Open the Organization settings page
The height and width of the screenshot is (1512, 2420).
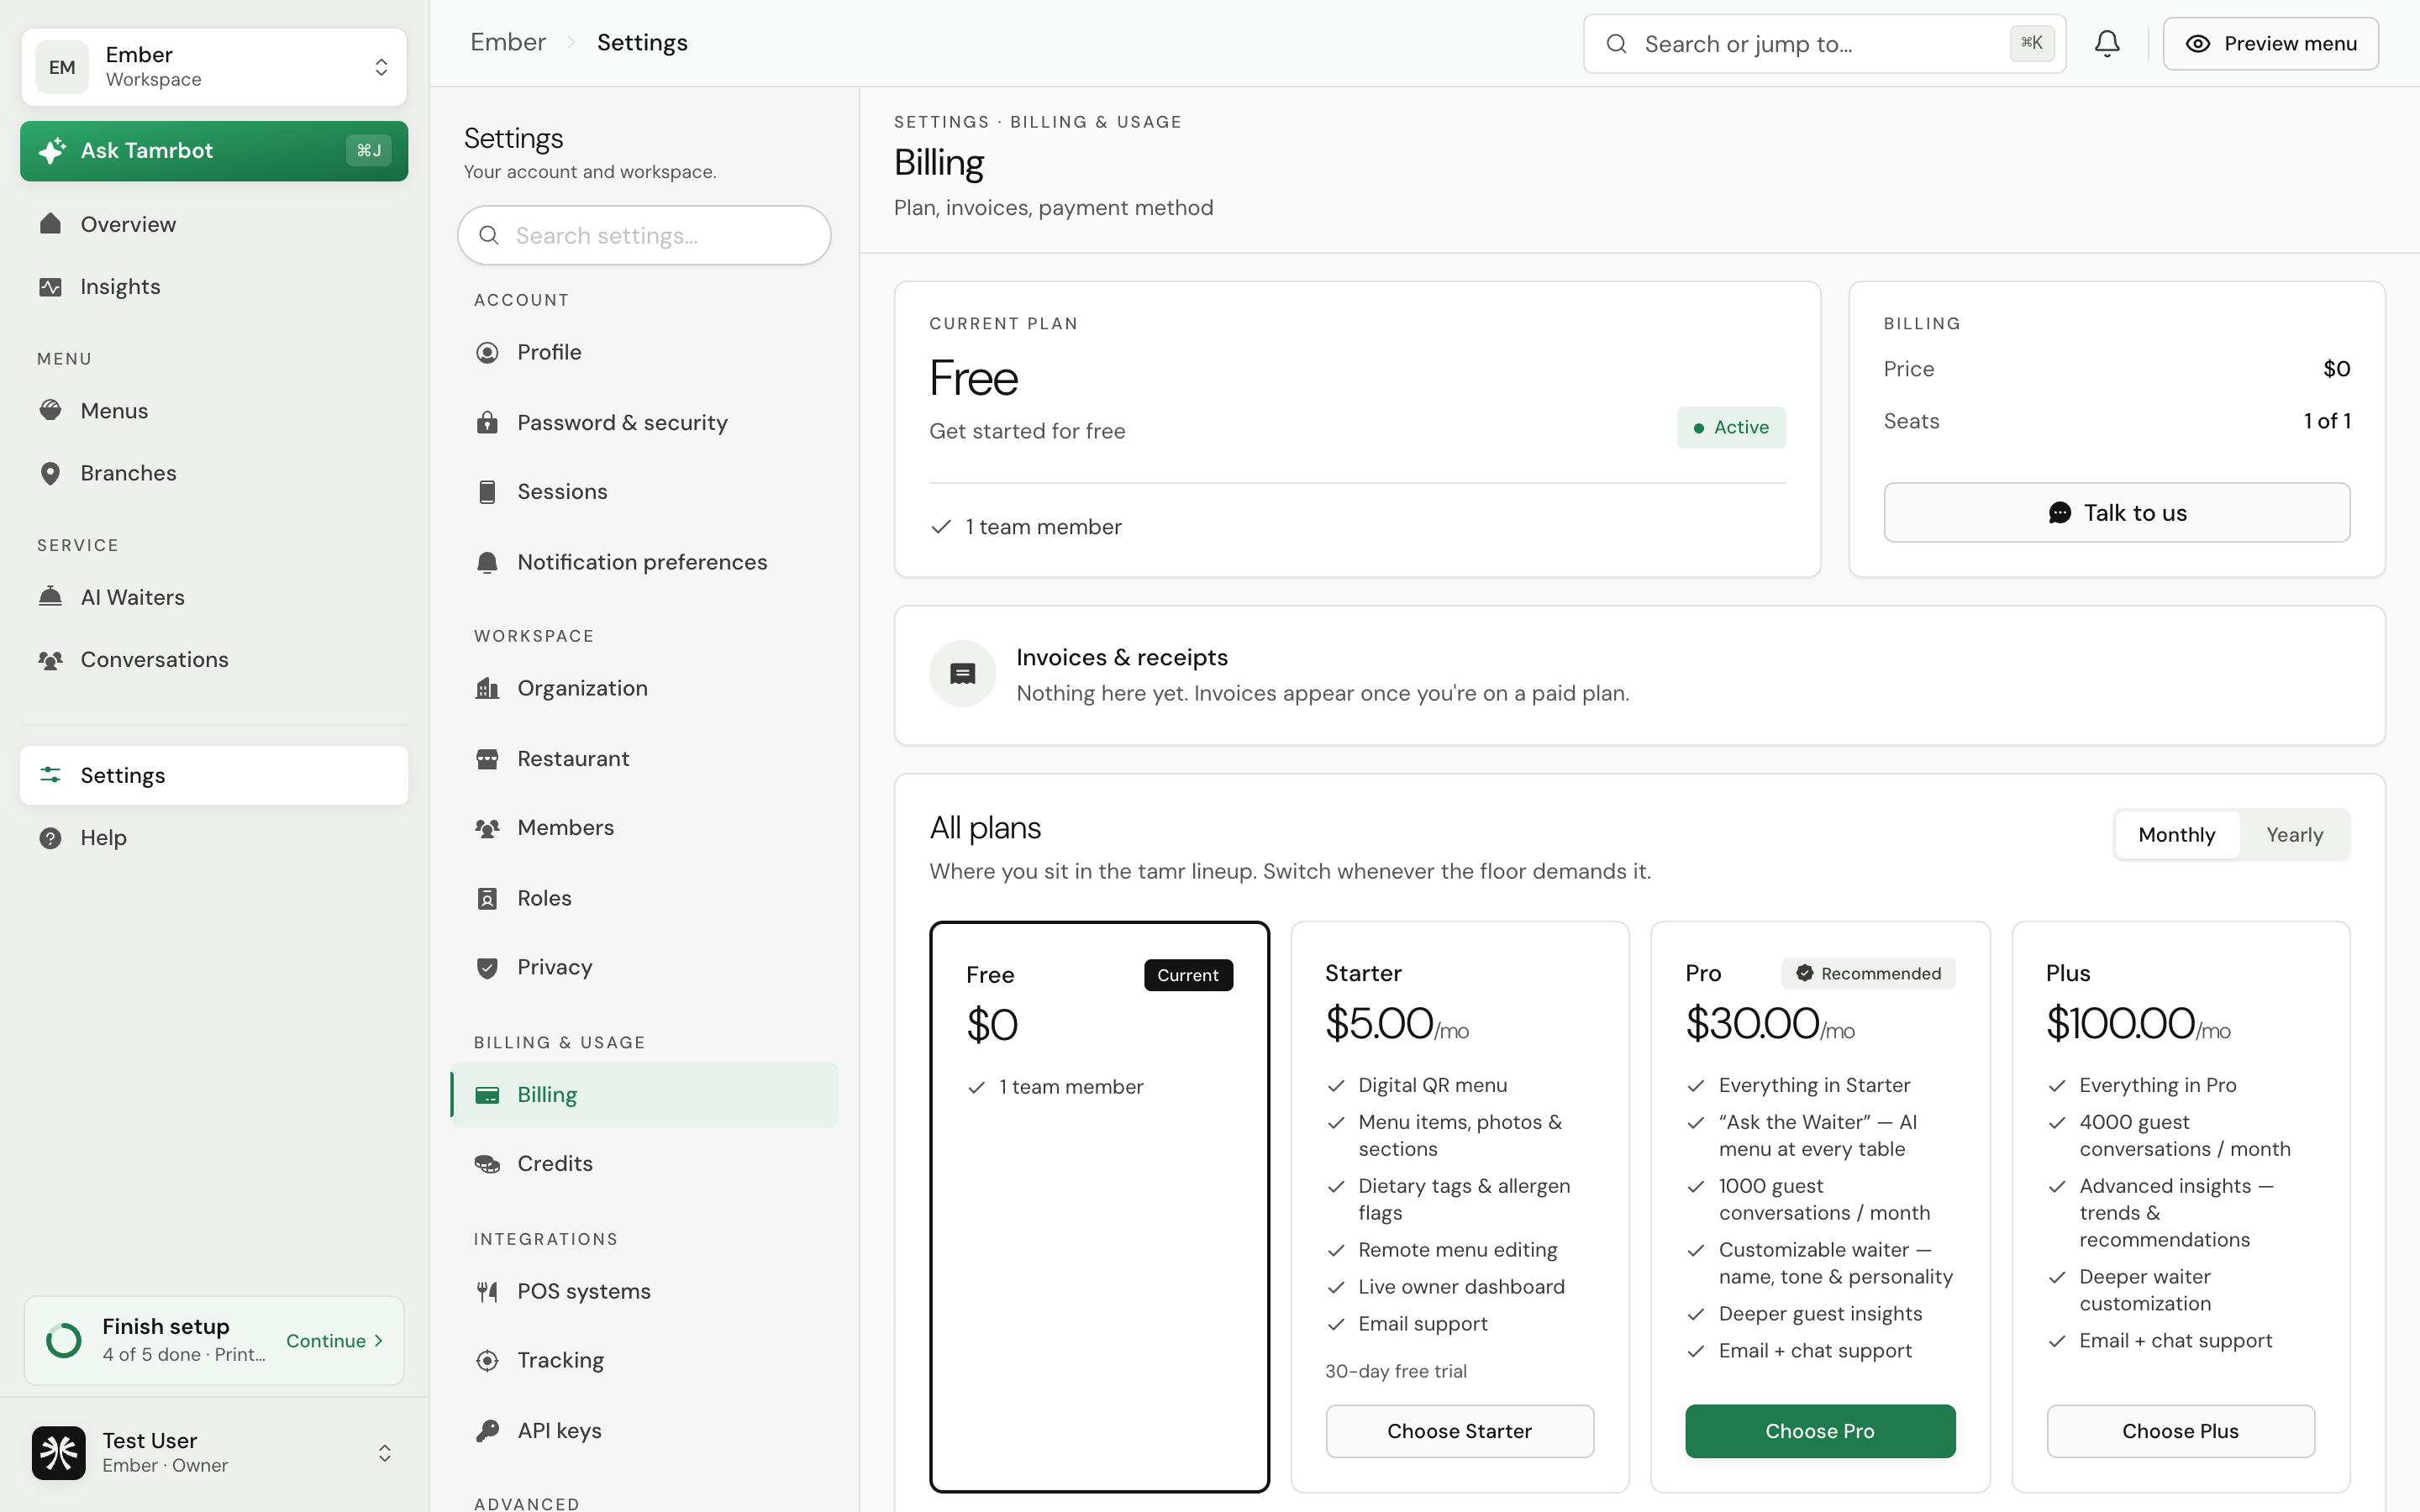tap(644, 688)
